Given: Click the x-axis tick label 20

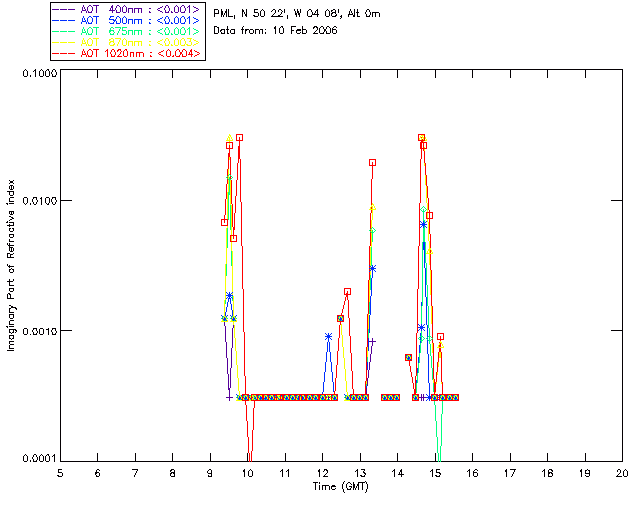Looking at the screenshot, I should click(x=622, y=473).
